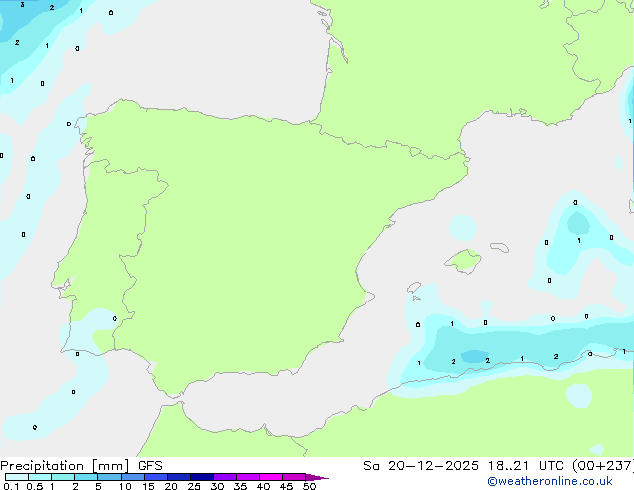Select the 25 to 30 mm legend swatch
The image size is (634, 490).
pos(202,477)
